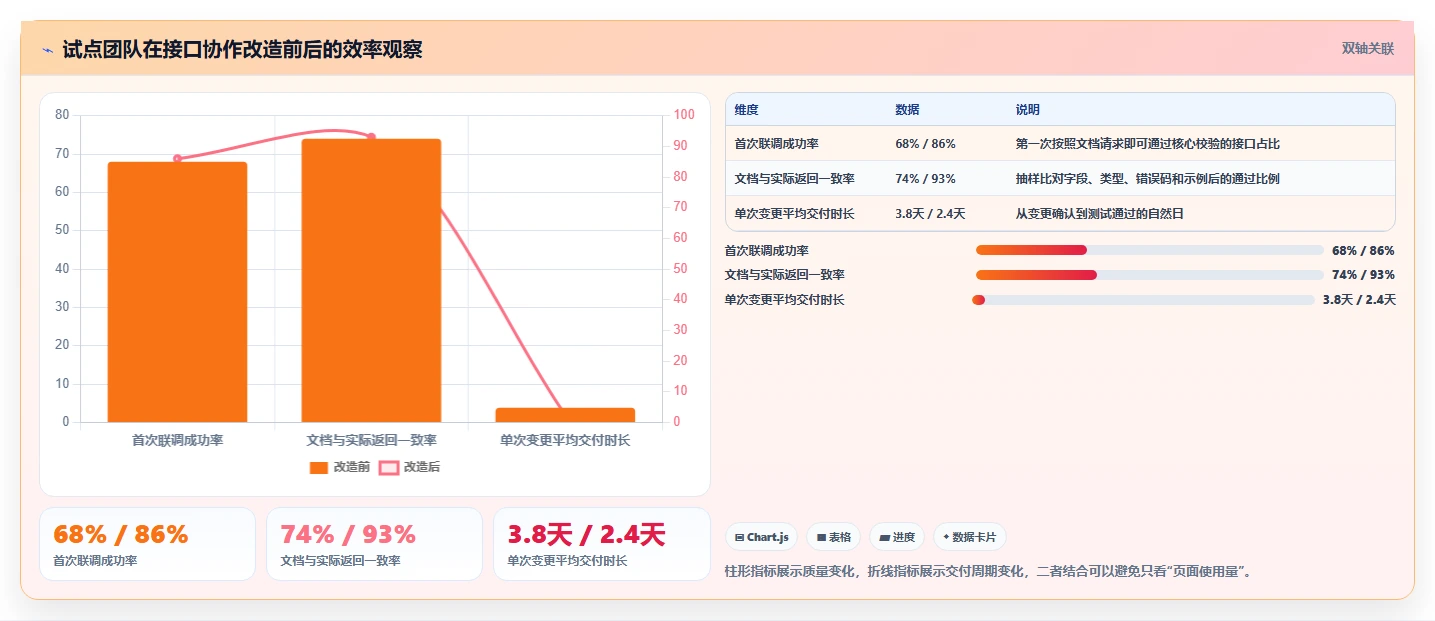
Task: Click the pink 改造后 legend swatch
Action: click(x=389, y=467)
